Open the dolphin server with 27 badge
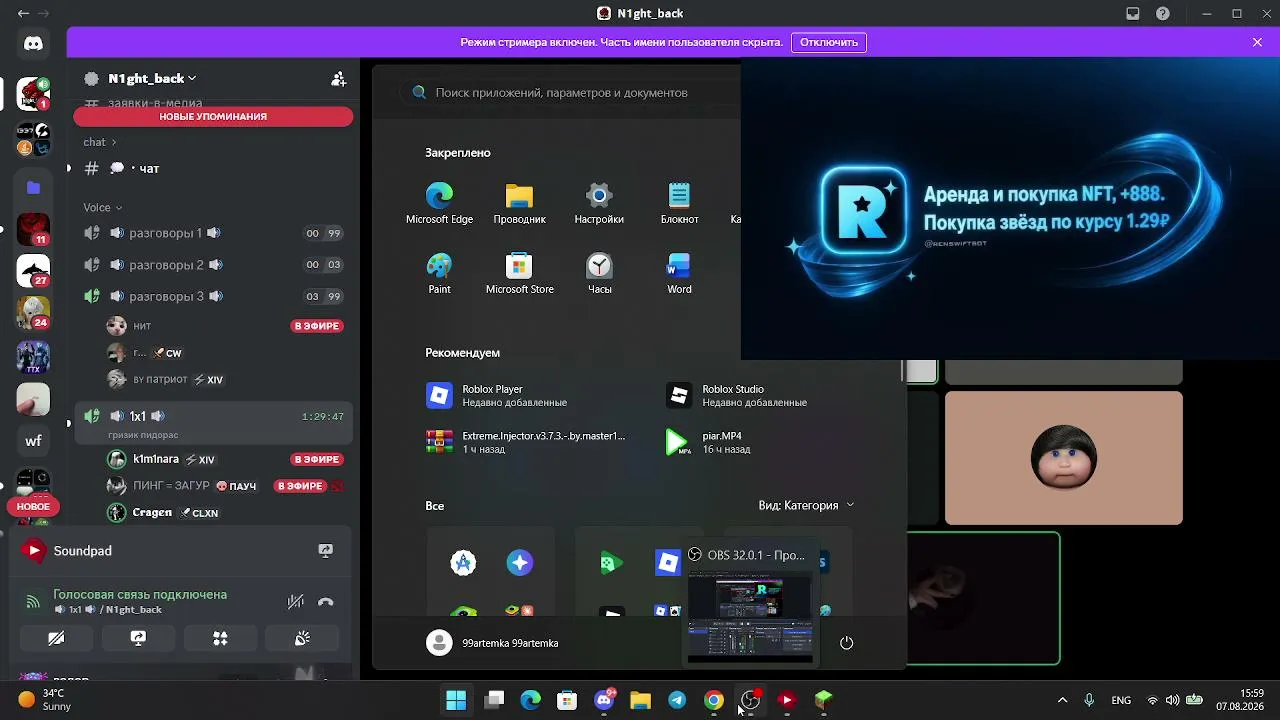Screen dimensions: 1280x720 click(x=33, y=271)
